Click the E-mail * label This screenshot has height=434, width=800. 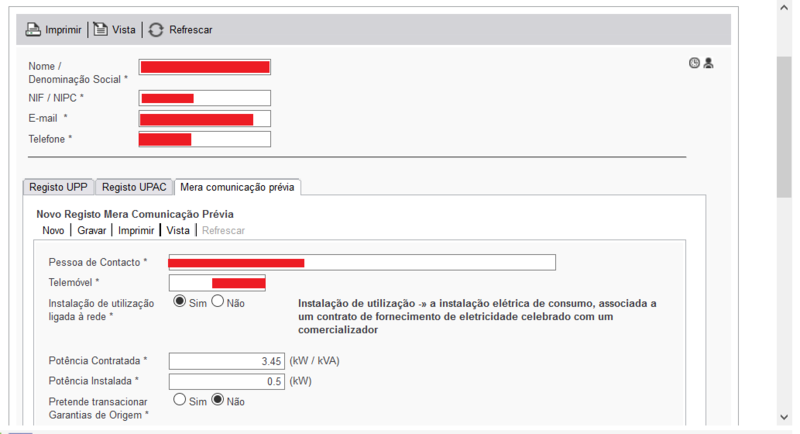[x=48, y=118]
